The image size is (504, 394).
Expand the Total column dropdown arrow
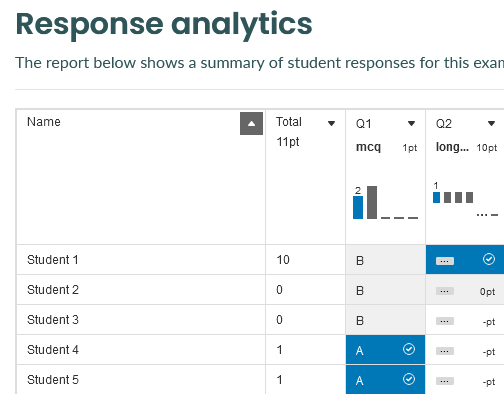(x=331, y=123)
